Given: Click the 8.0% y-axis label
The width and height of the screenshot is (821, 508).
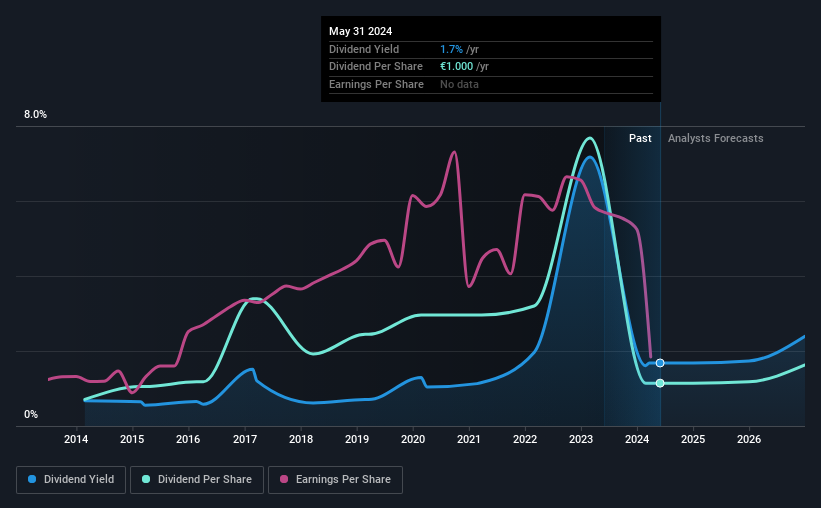Looking at the screenshot, I should tap(35, 115).
